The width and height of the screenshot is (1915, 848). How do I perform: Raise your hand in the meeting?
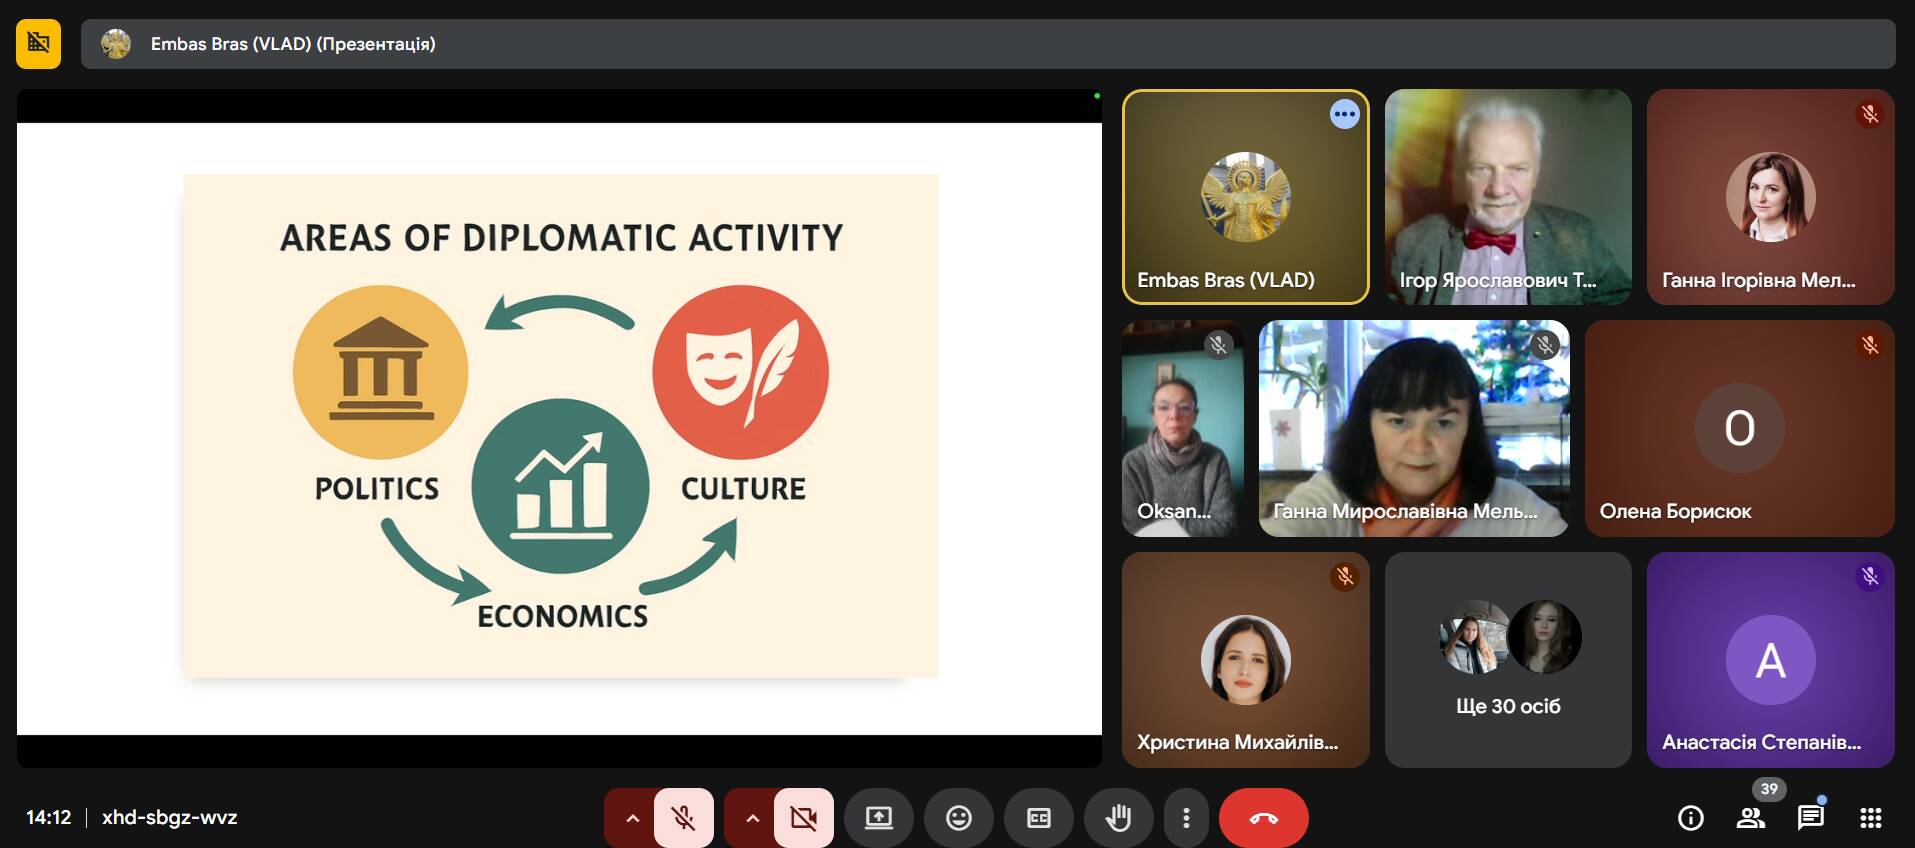pos(1118,818)
